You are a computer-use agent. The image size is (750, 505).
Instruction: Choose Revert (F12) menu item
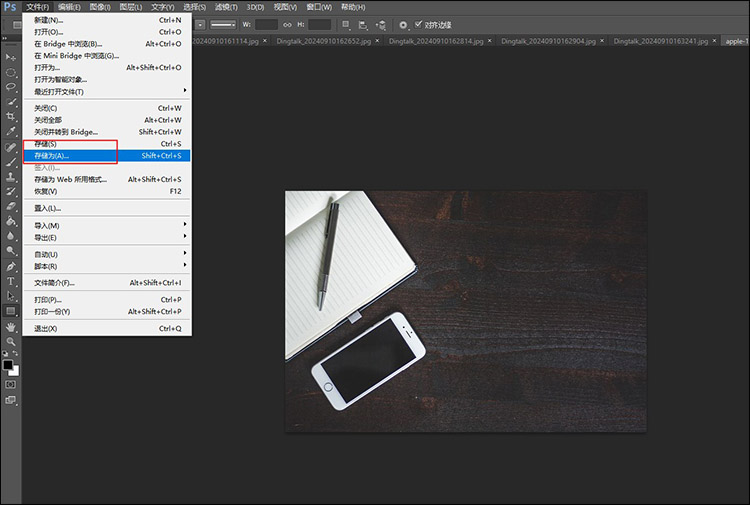tap(107, 191)
